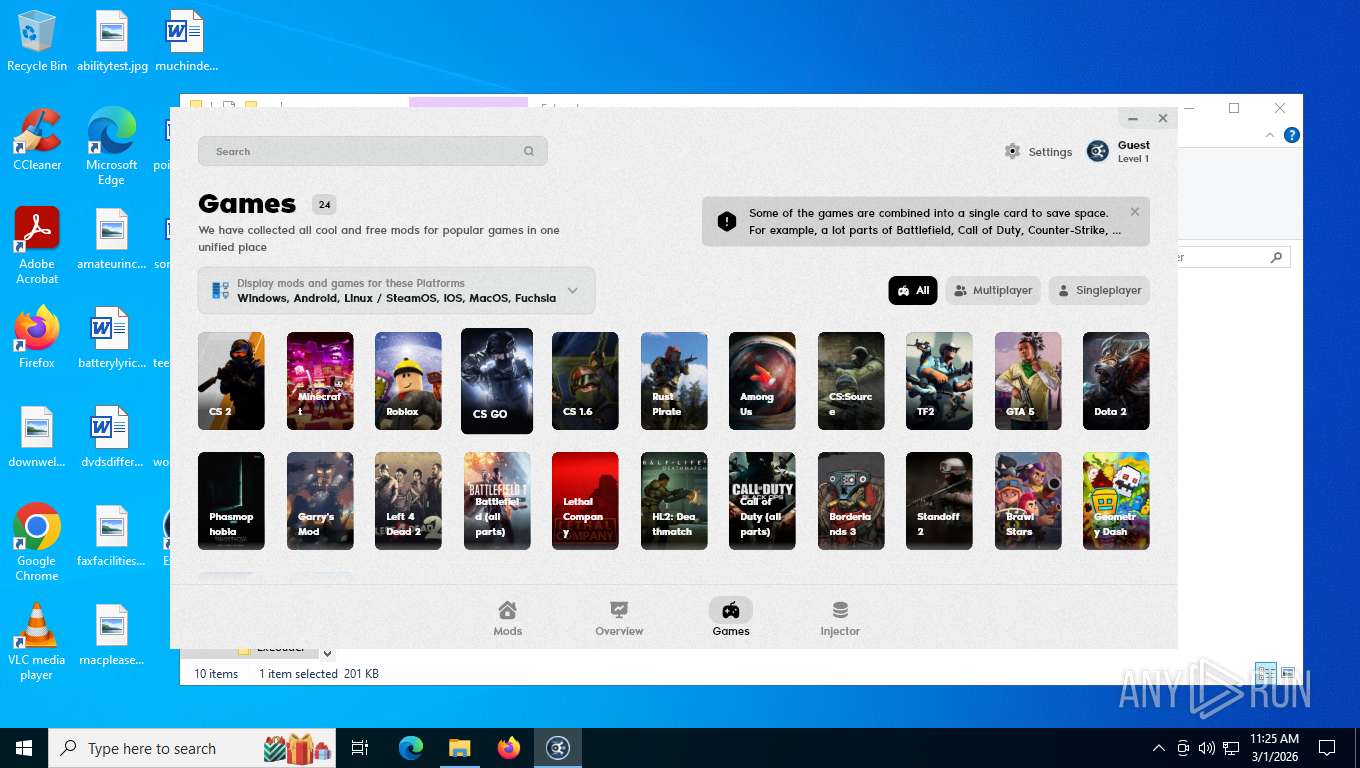The height and width of the screenshot is (768, 1360).
Task: Open the Phasmophobia game card
Action: coord(231,501)
